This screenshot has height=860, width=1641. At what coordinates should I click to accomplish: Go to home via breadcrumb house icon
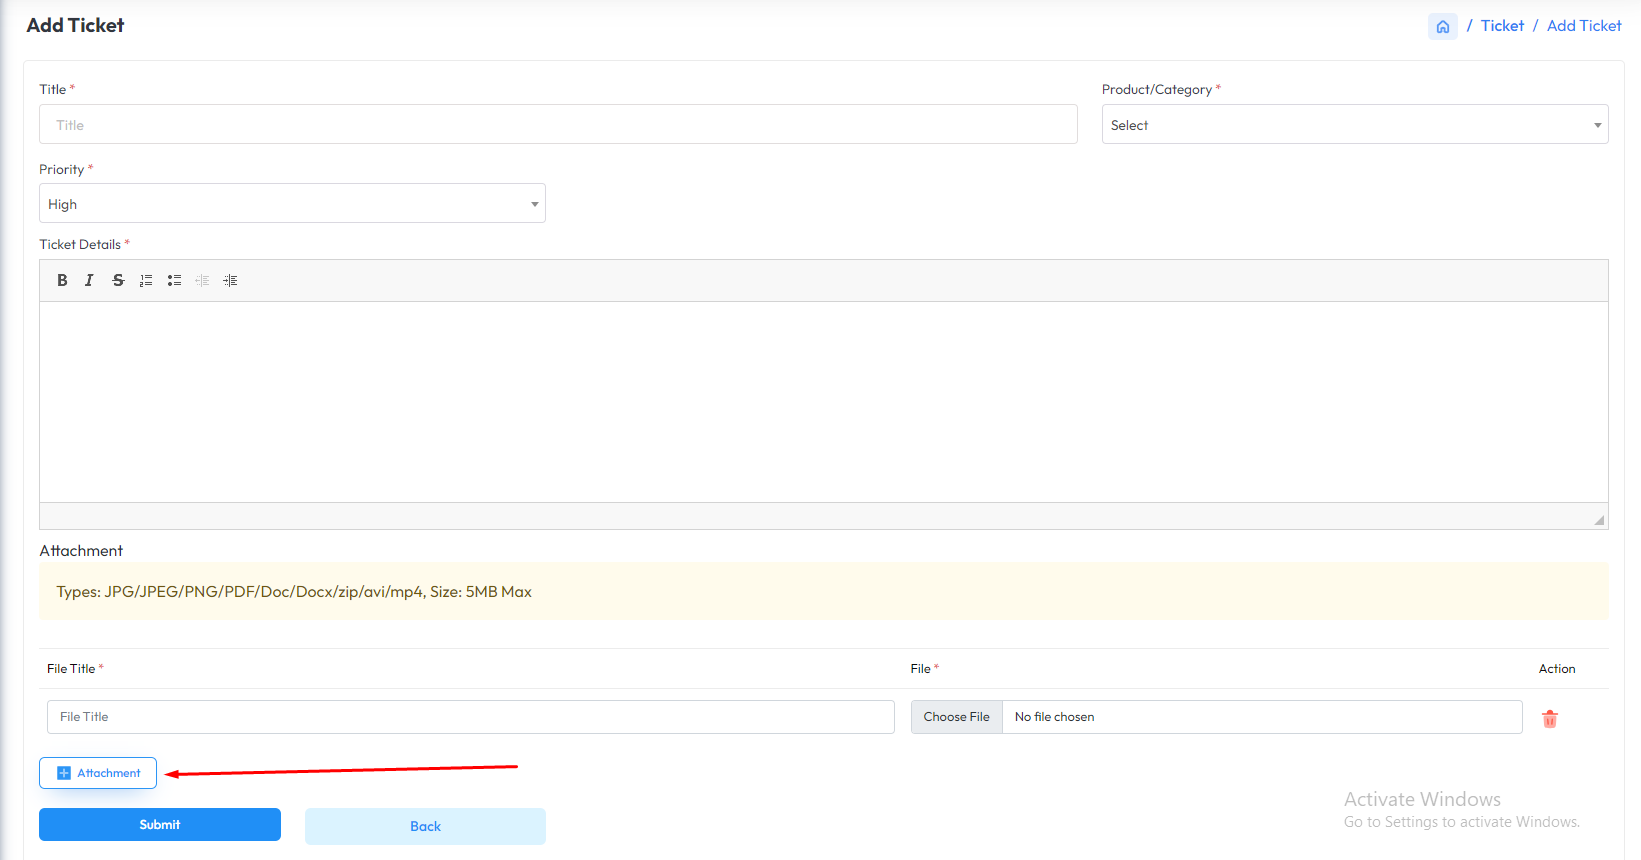(1442, 27)
